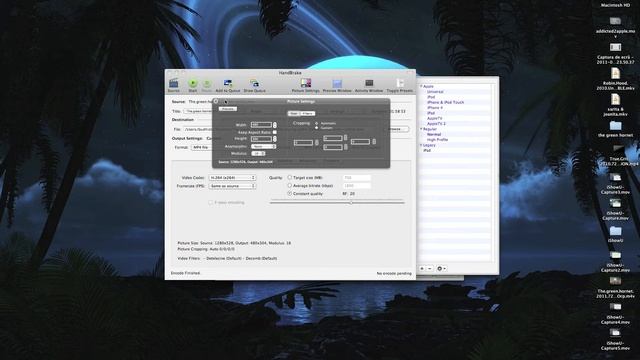640x360 pixels.
Task: Open the Format dropdown showing MP4 file
Action: click(201, 147)
